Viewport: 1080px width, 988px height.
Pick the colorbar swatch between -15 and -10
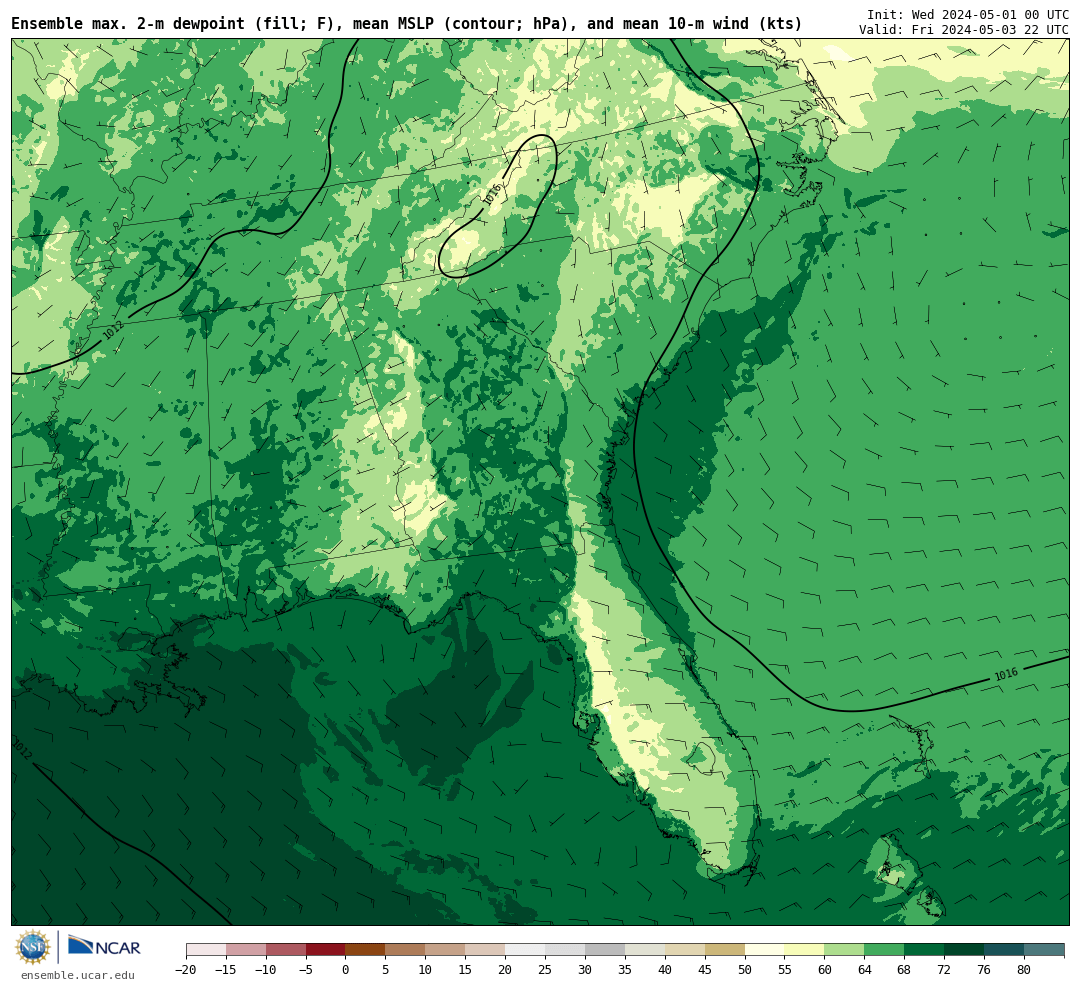click(246, 950)
